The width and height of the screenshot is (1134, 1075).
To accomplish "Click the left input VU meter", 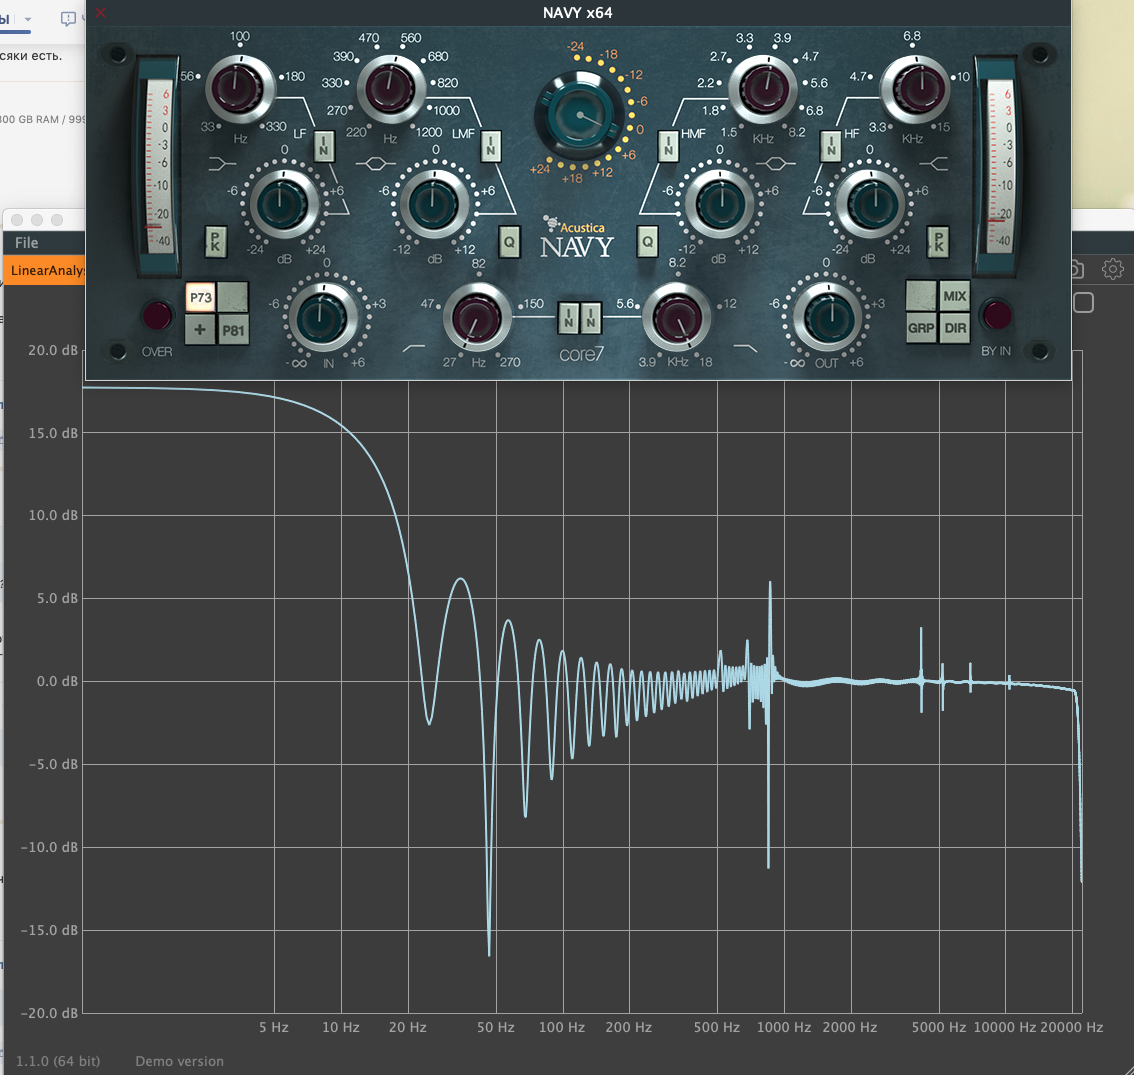I will click(158, 165).
